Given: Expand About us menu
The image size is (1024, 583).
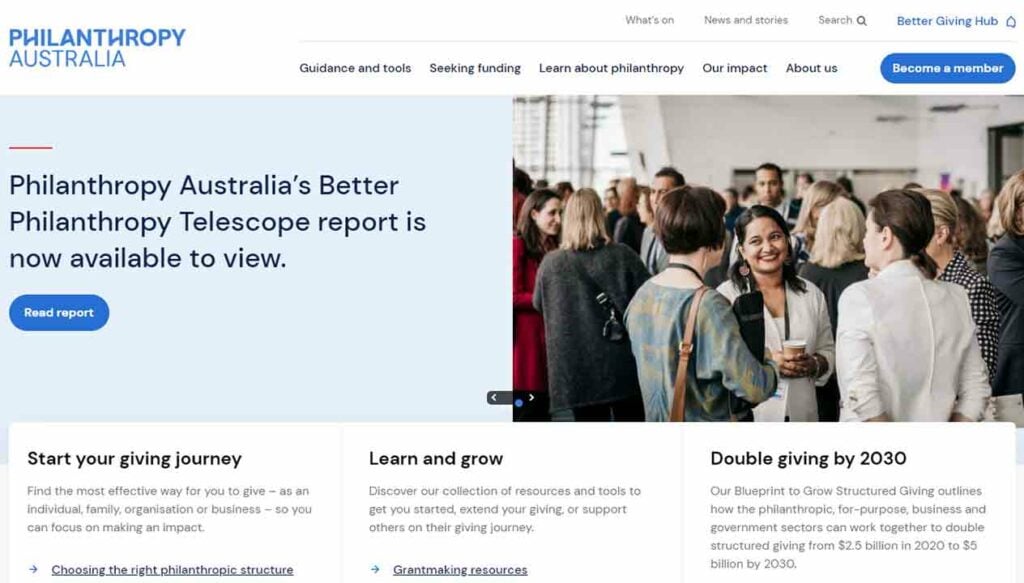Looking at the screenshot, I should pos(811,68).
